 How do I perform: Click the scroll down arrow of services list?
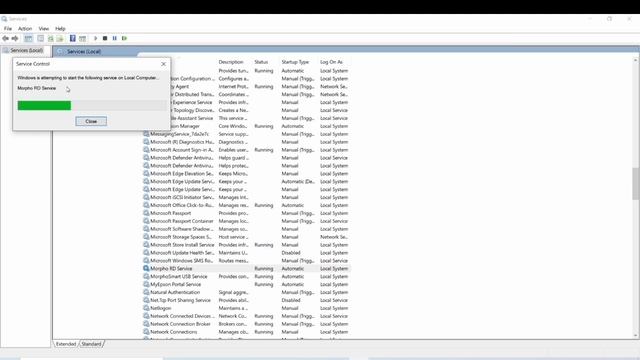pyautogui.click(x=636, y=336)
